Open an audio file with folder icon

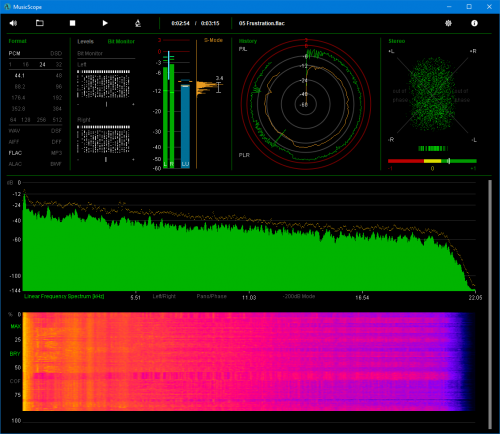coord(40,23)
